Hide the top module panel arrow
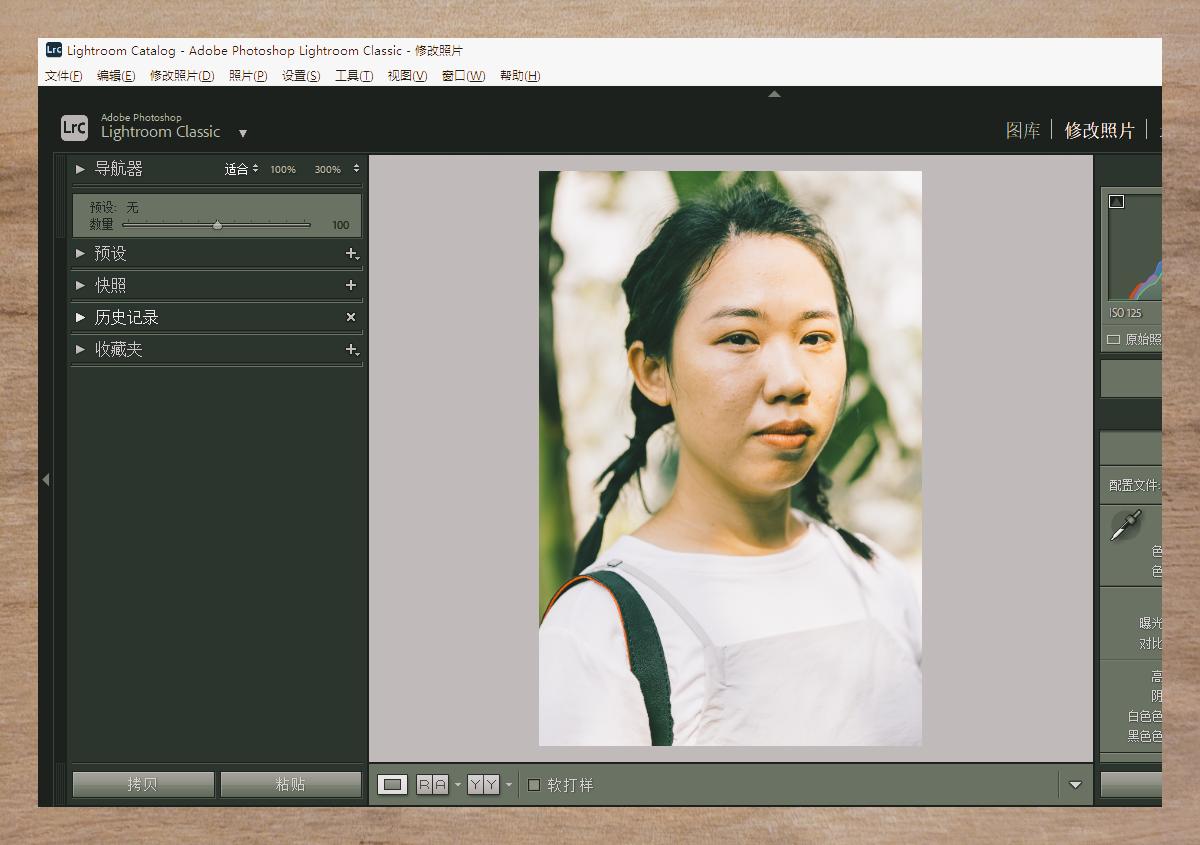1200x845 pixels. [774, 94]
